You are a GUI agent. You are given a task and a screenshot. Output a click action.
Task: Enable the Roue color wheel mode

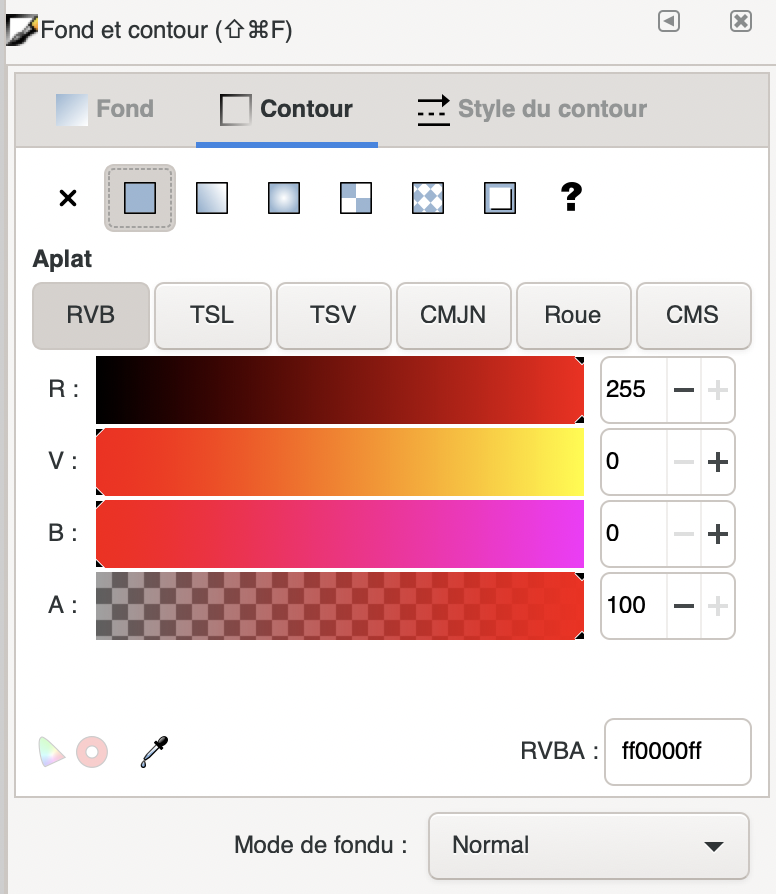(x=573, y=315)
